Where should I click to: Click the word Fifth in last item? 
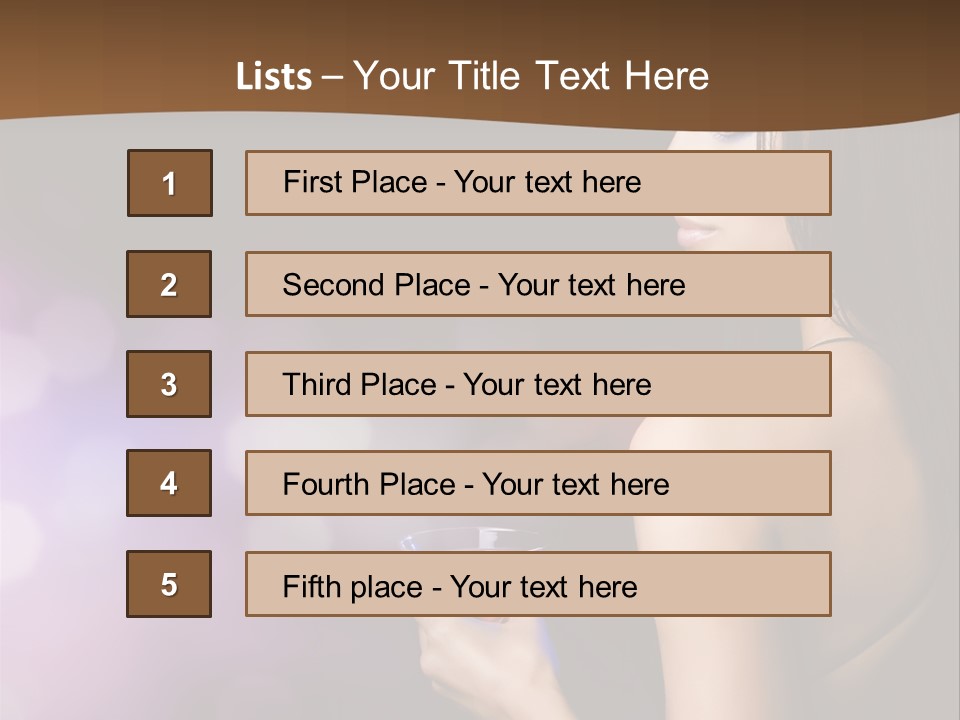[x=311, y=586]
